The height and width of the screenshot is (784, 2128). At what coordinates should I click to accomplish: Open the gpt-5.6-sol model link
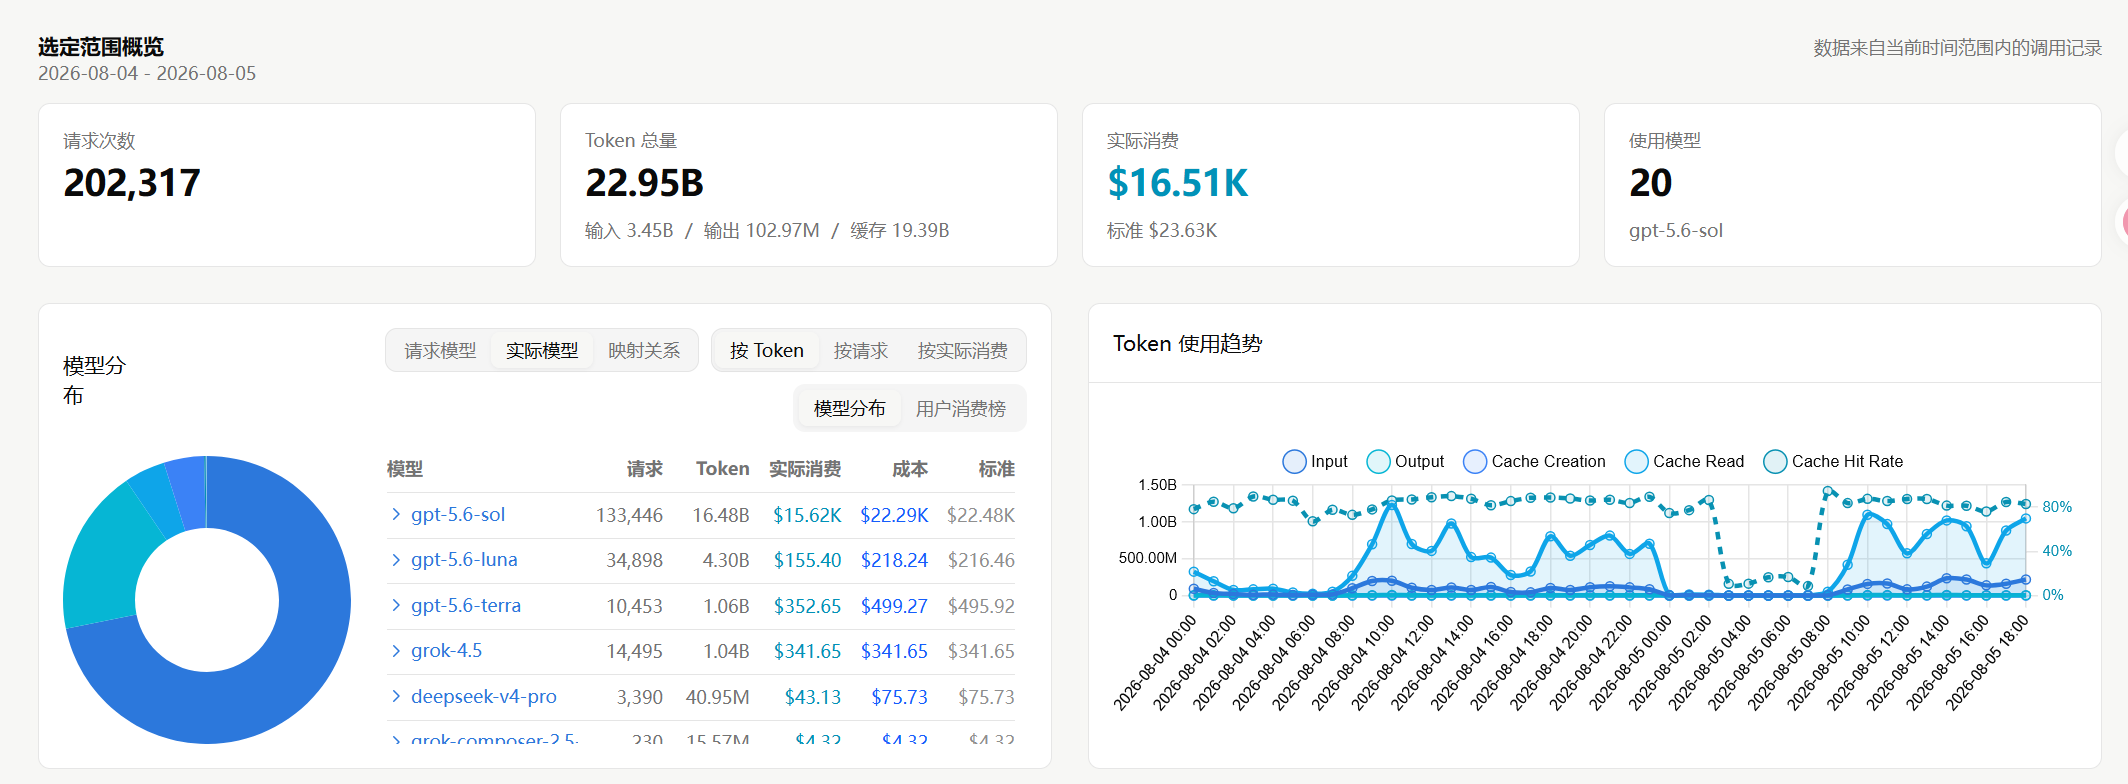tap(458, 514)
